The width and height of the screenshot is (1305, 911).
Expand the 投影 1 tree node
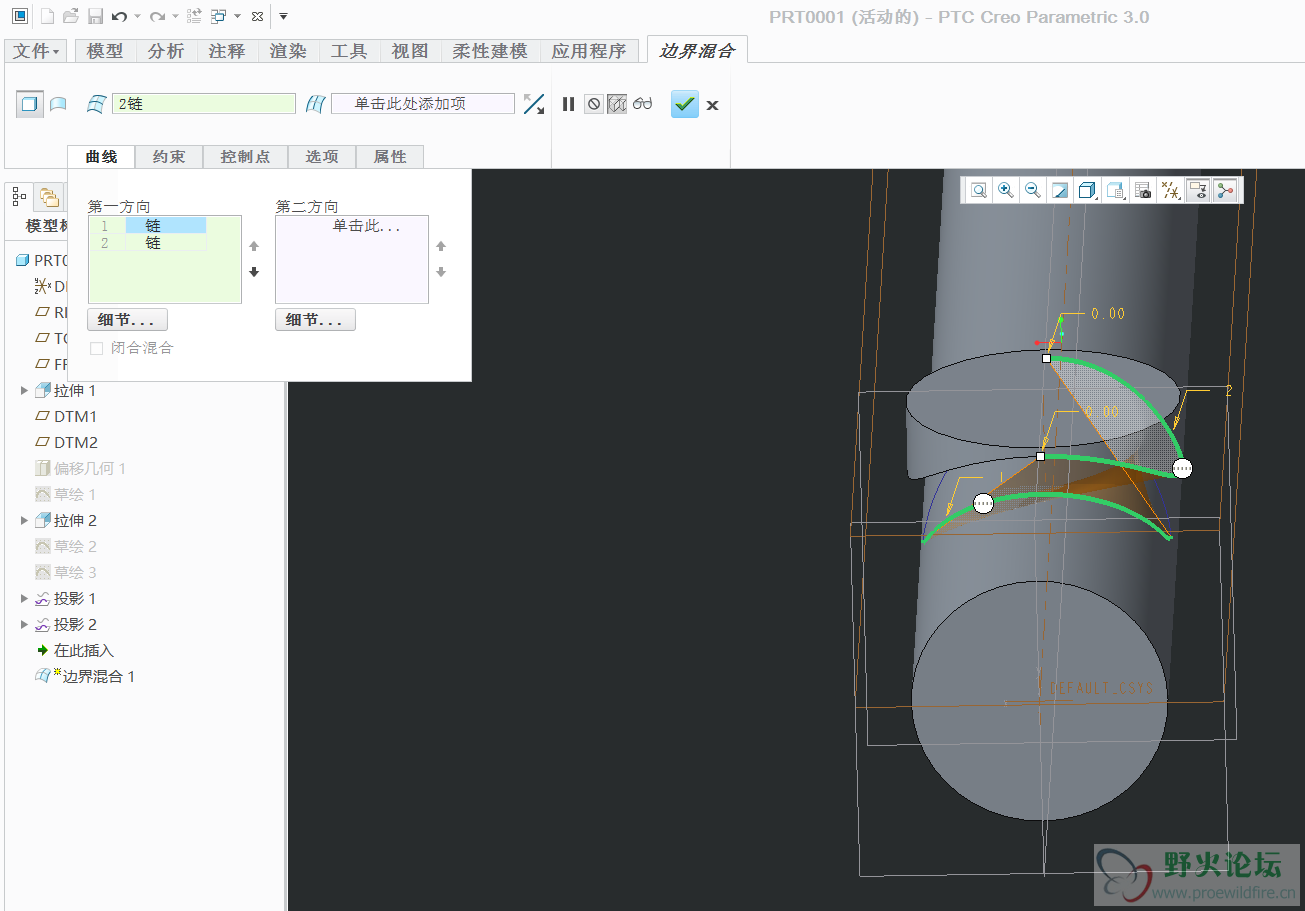point(25,598)
